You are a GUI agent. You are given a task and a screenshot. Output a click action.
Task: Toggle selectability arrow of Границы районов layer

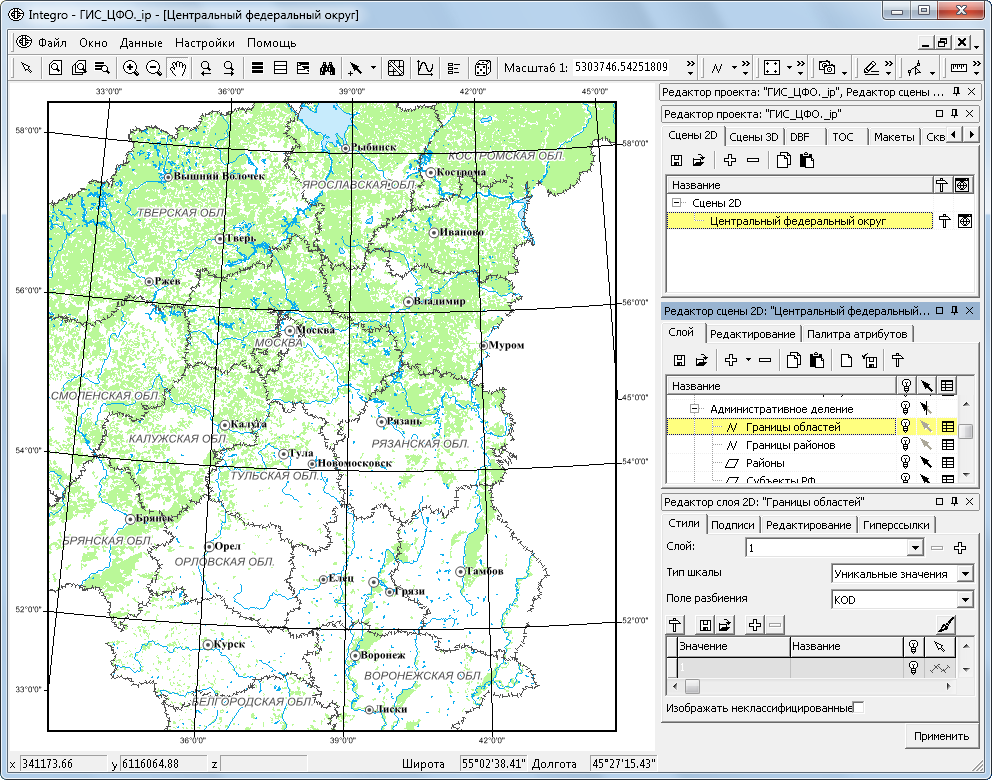(x=926, y=445)
